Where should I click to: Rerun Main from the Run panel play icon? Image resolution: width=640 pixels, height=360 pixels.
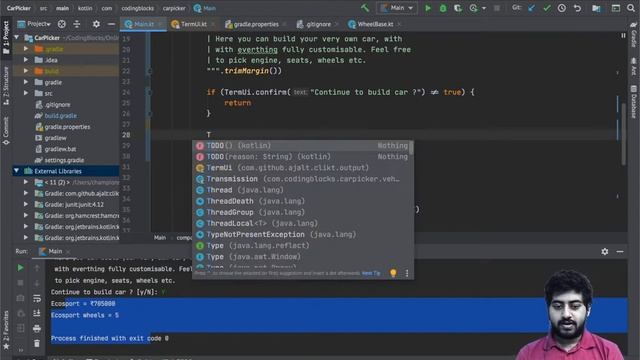click(20, 268)
